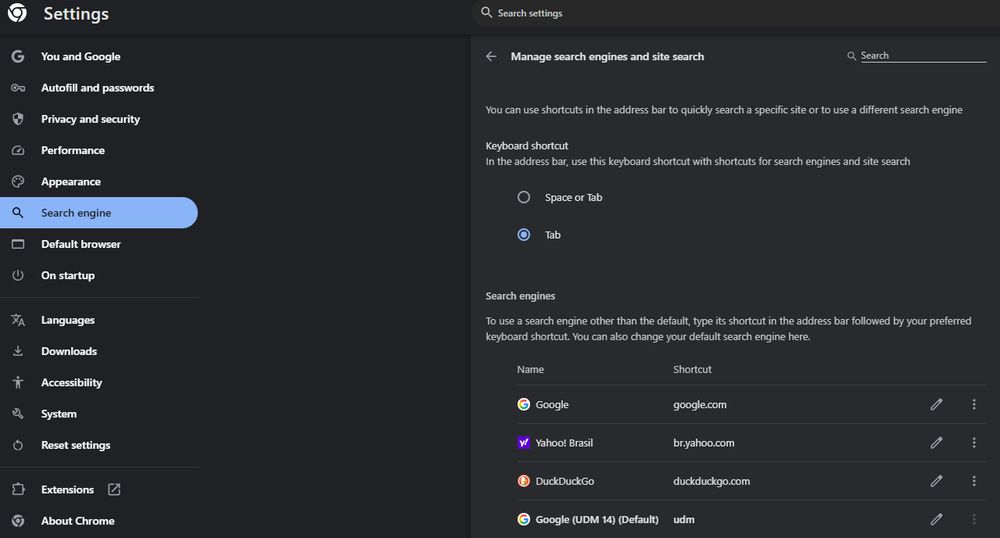Click the search engines Search field
This screenshot has width=1000, height=538.
coord(922,56)
